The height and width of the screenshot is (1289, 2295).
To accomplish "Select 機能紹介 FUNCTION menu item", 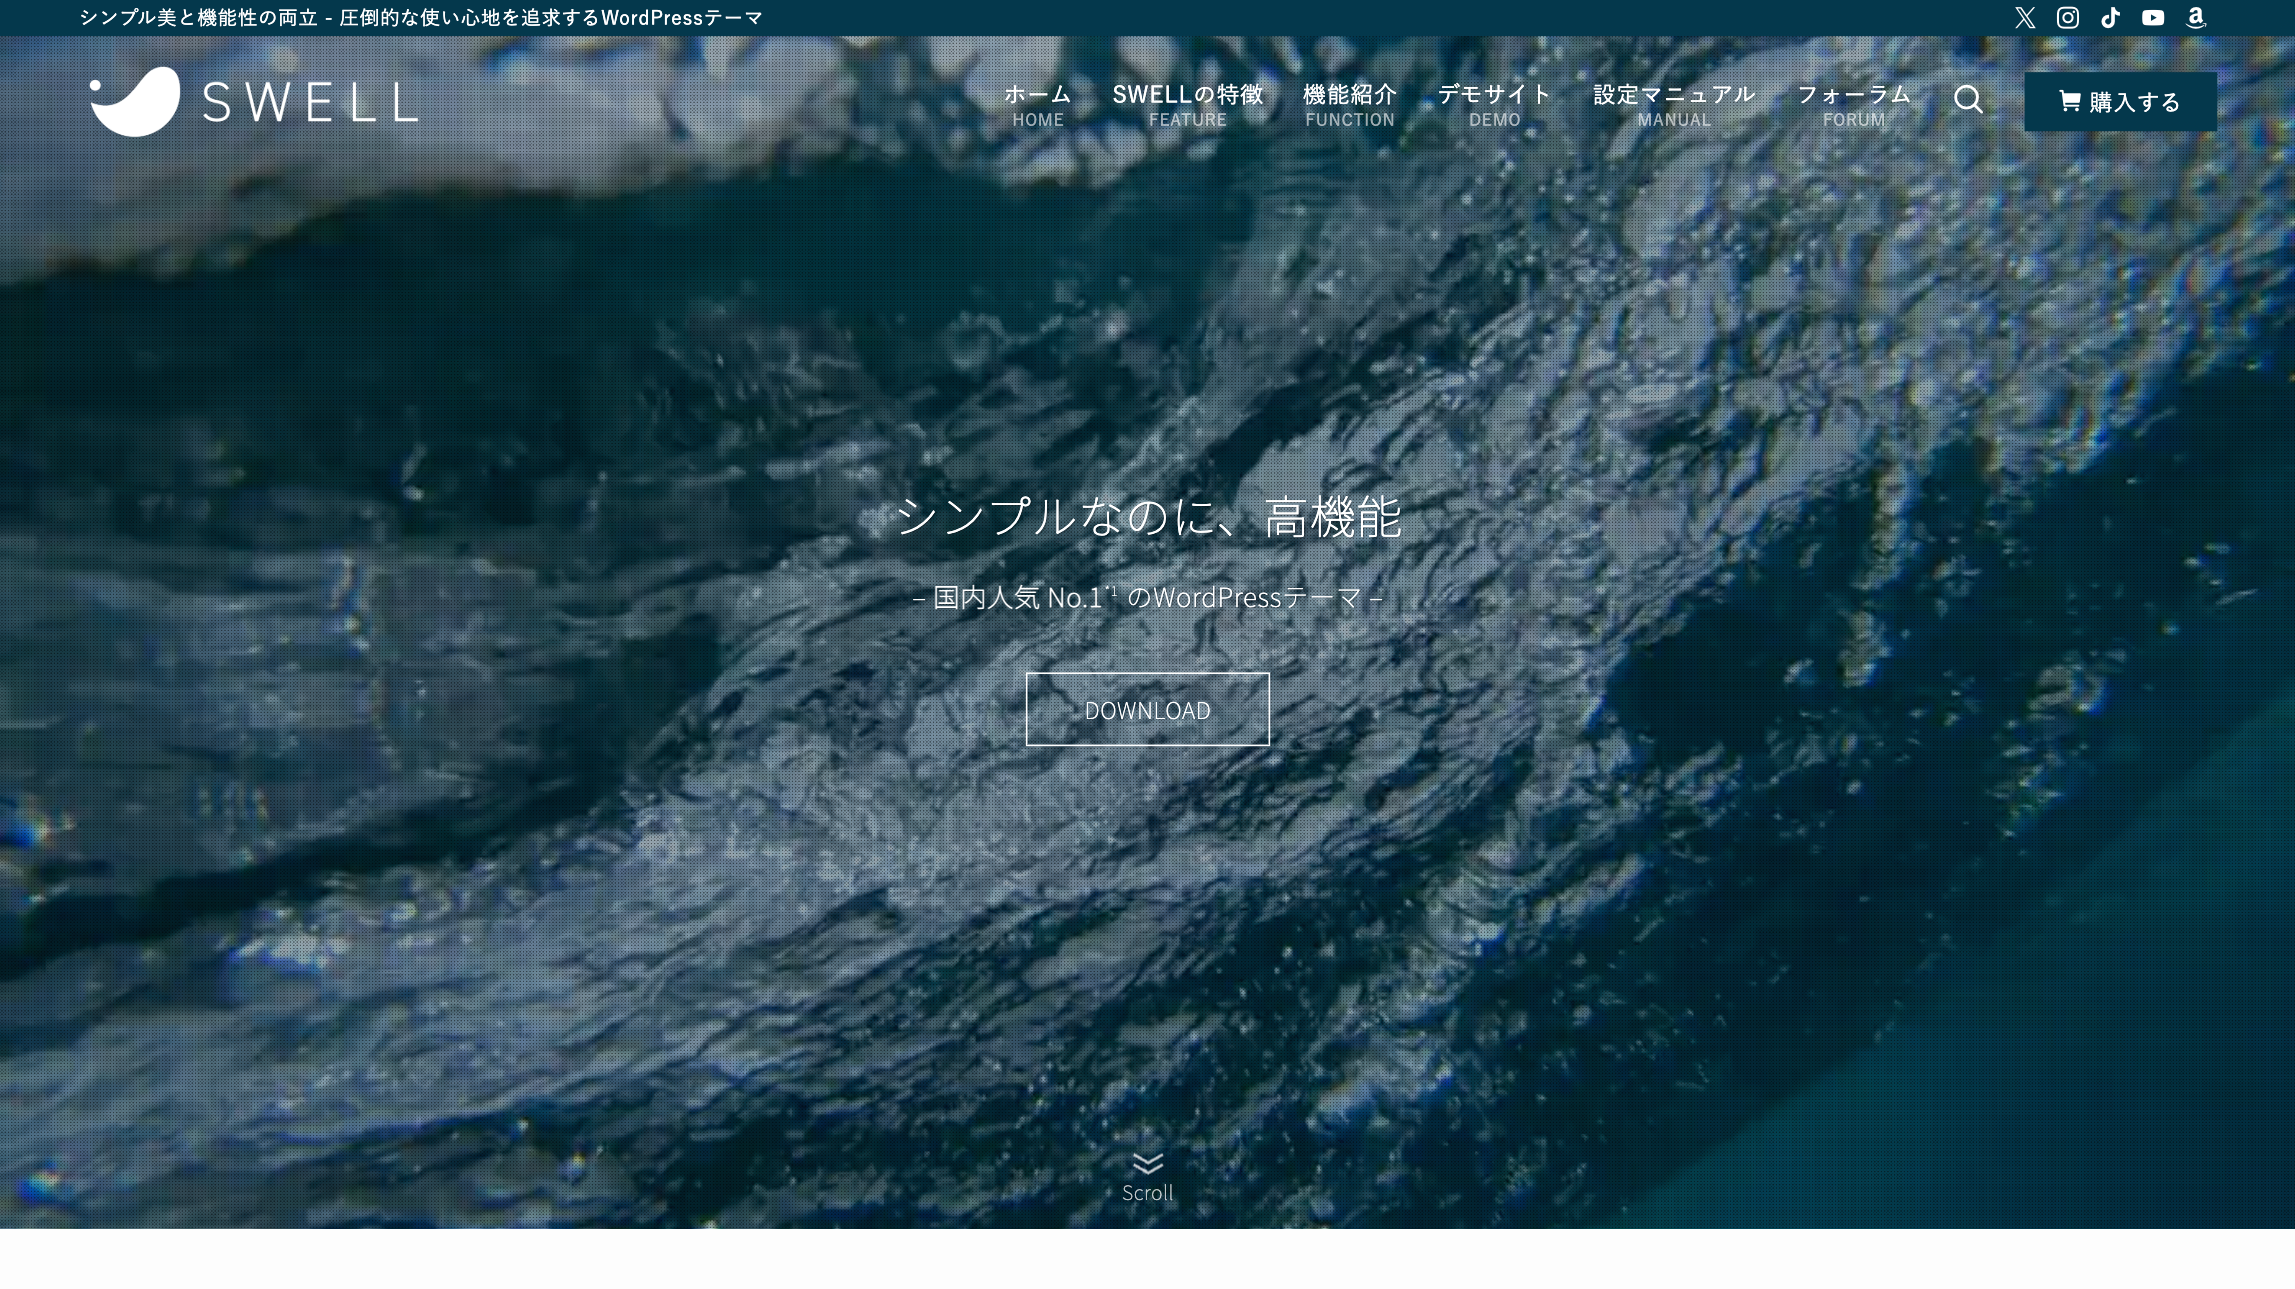I will 1349,105.
